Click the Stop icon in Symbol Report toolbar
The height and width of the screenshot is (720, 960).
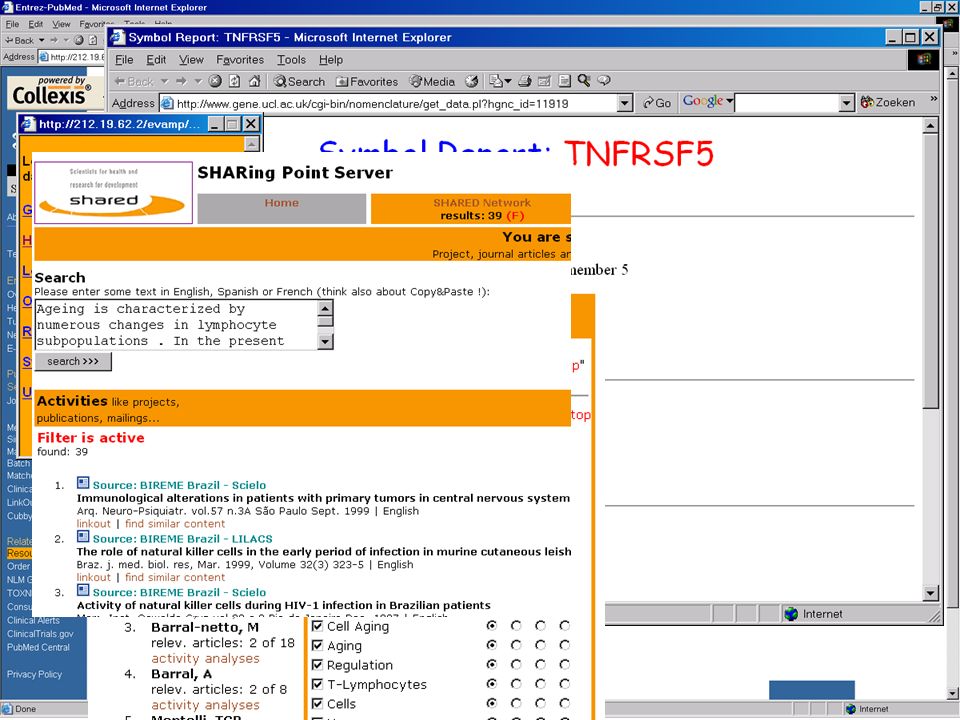coord(215,81)
